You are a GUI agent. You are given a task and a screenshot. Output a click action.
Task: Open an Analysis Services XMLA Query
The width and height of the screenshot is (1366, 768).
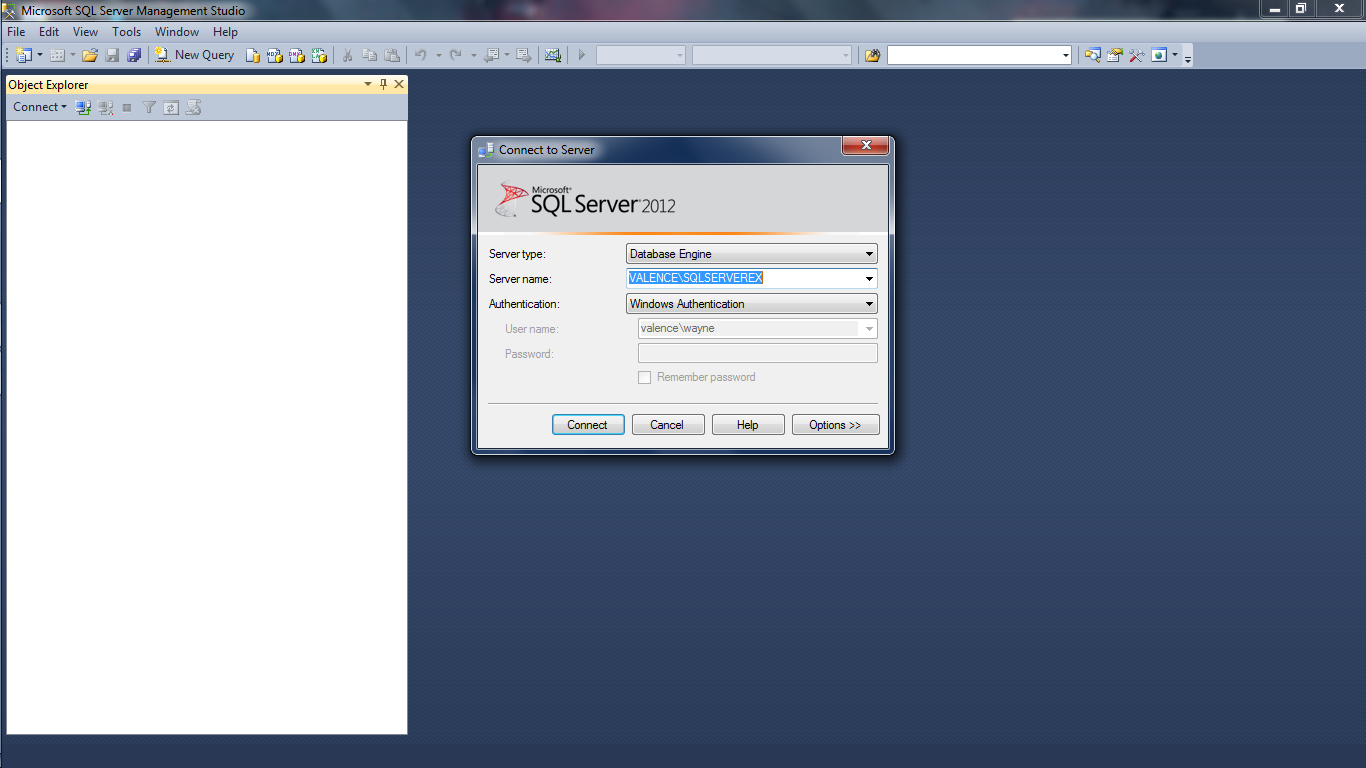tap(319, 55)
